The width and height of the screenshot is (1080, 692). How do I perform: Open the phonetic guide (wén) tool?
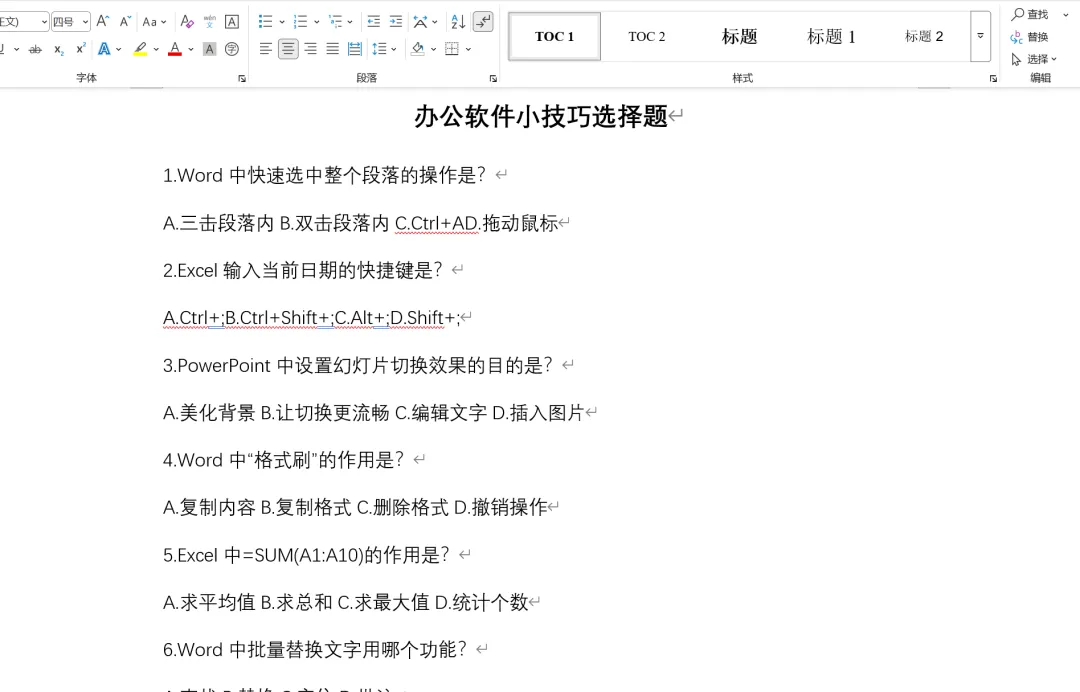pos(210,21)
